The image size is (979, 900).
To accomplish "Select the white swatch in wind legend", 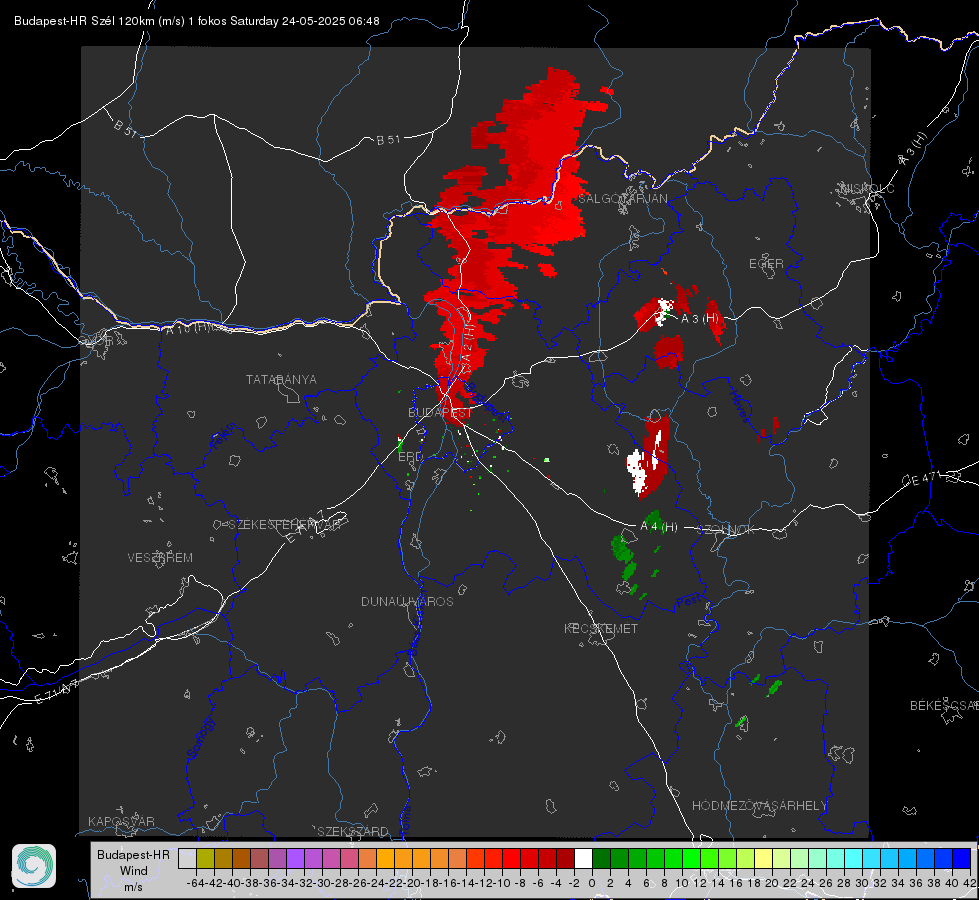I will [x=583, y=859].
